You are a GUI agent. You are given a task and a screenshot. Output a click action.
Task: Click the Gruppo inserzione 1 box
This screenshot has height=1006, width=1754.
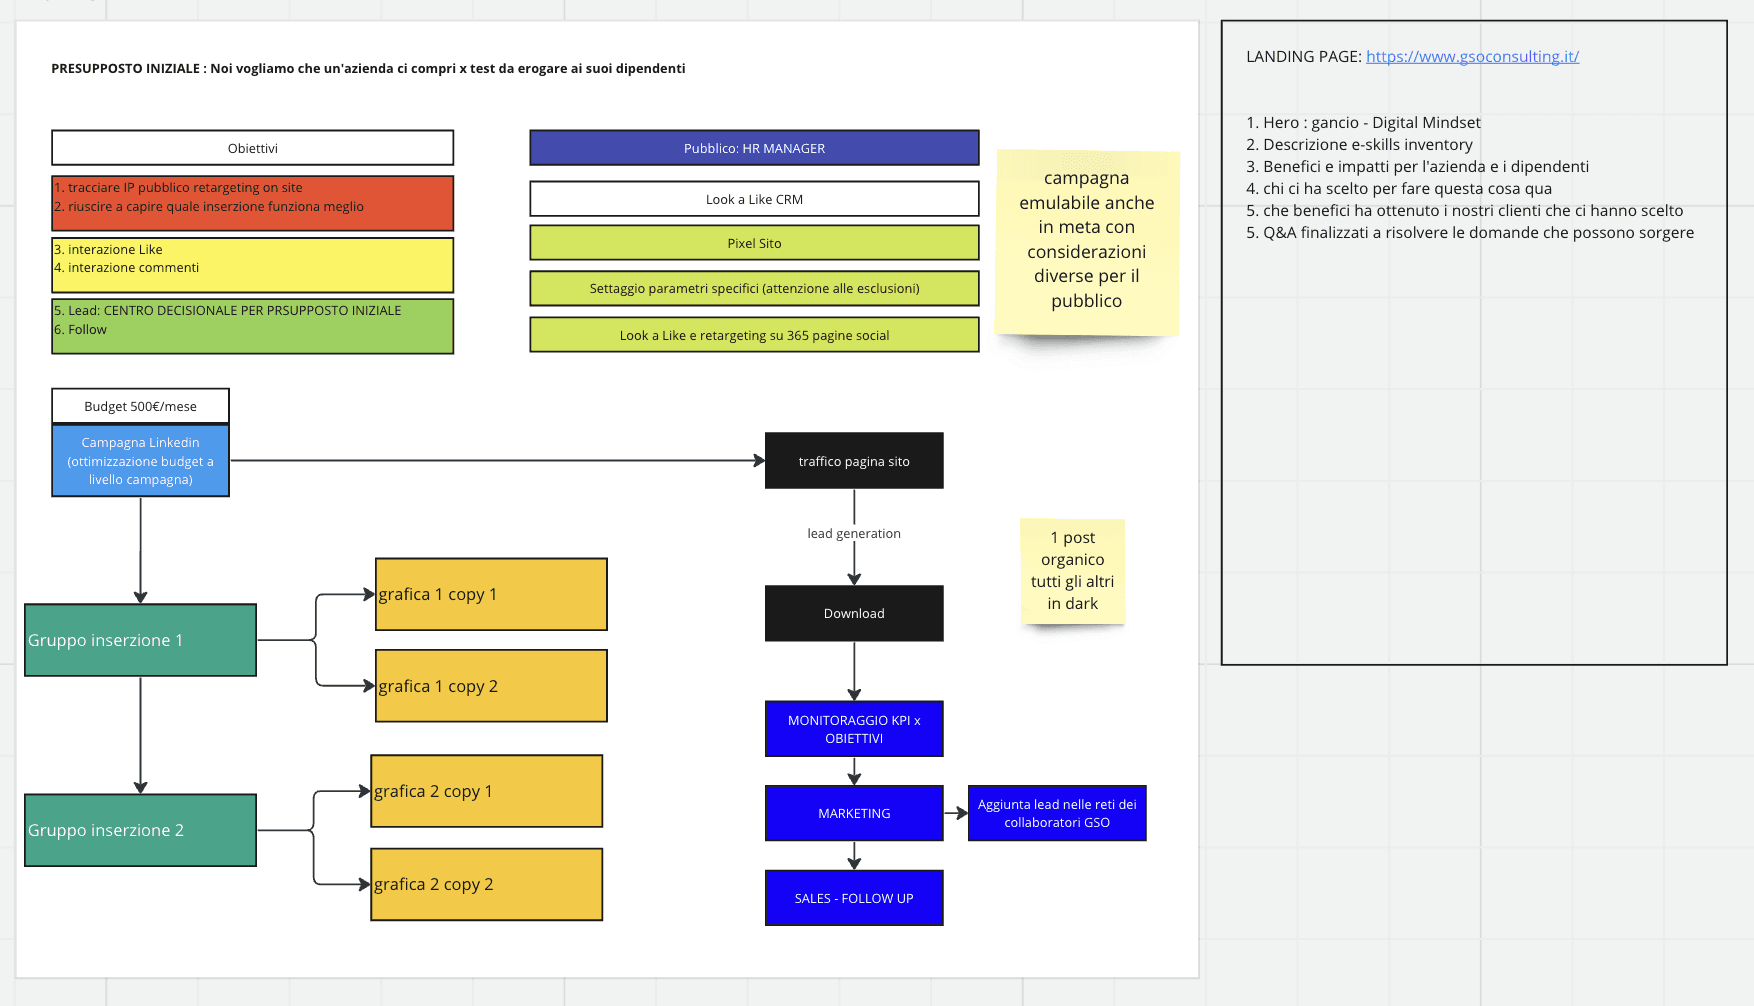(x=140, y=640)
